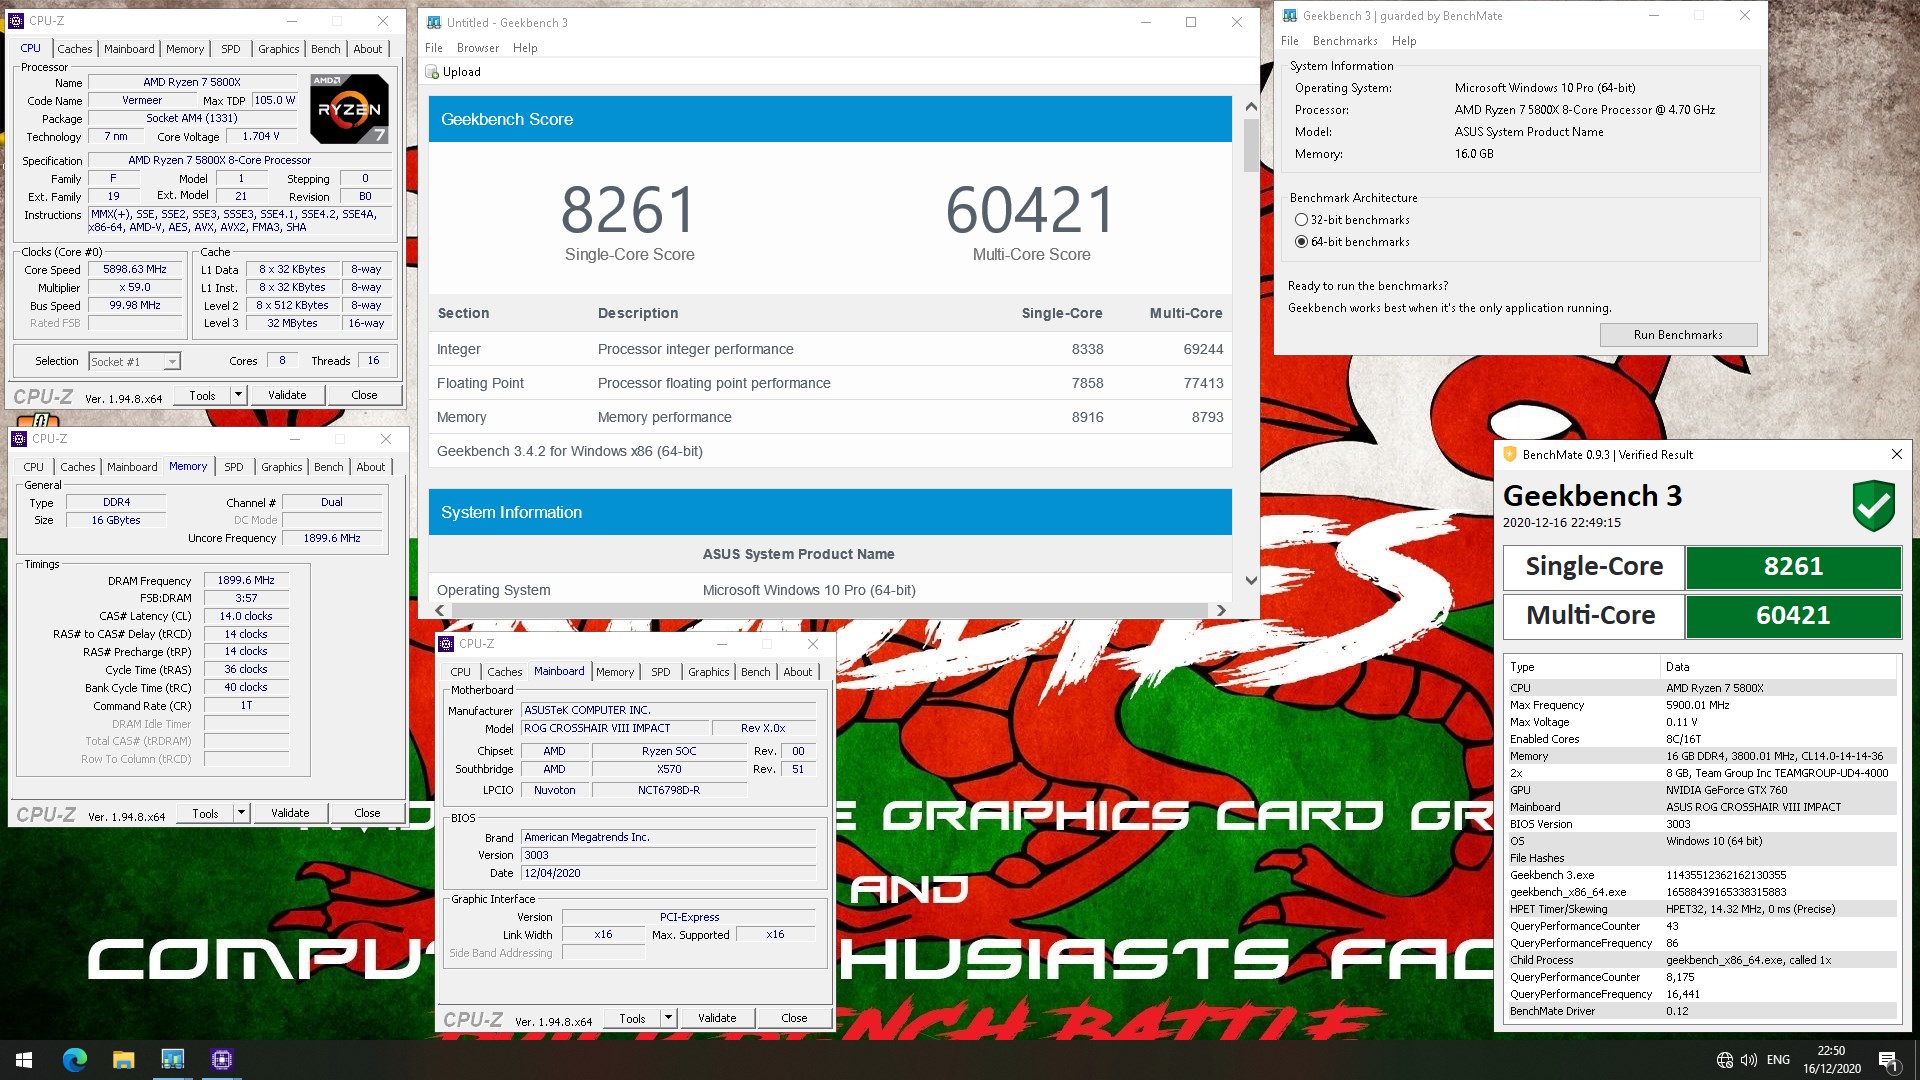
Task: Open Windows Start menu
Action: (x=24, y=1059)
